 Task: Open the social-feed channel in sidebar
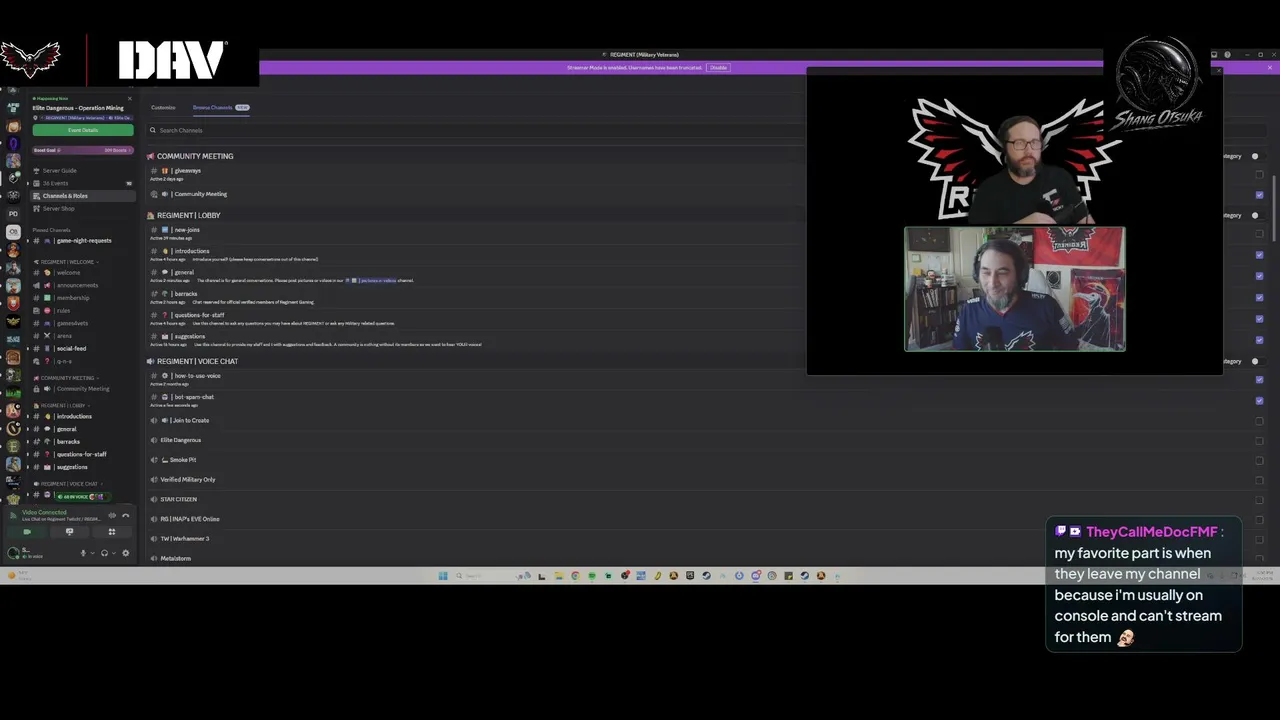click(x=83, y=348)
